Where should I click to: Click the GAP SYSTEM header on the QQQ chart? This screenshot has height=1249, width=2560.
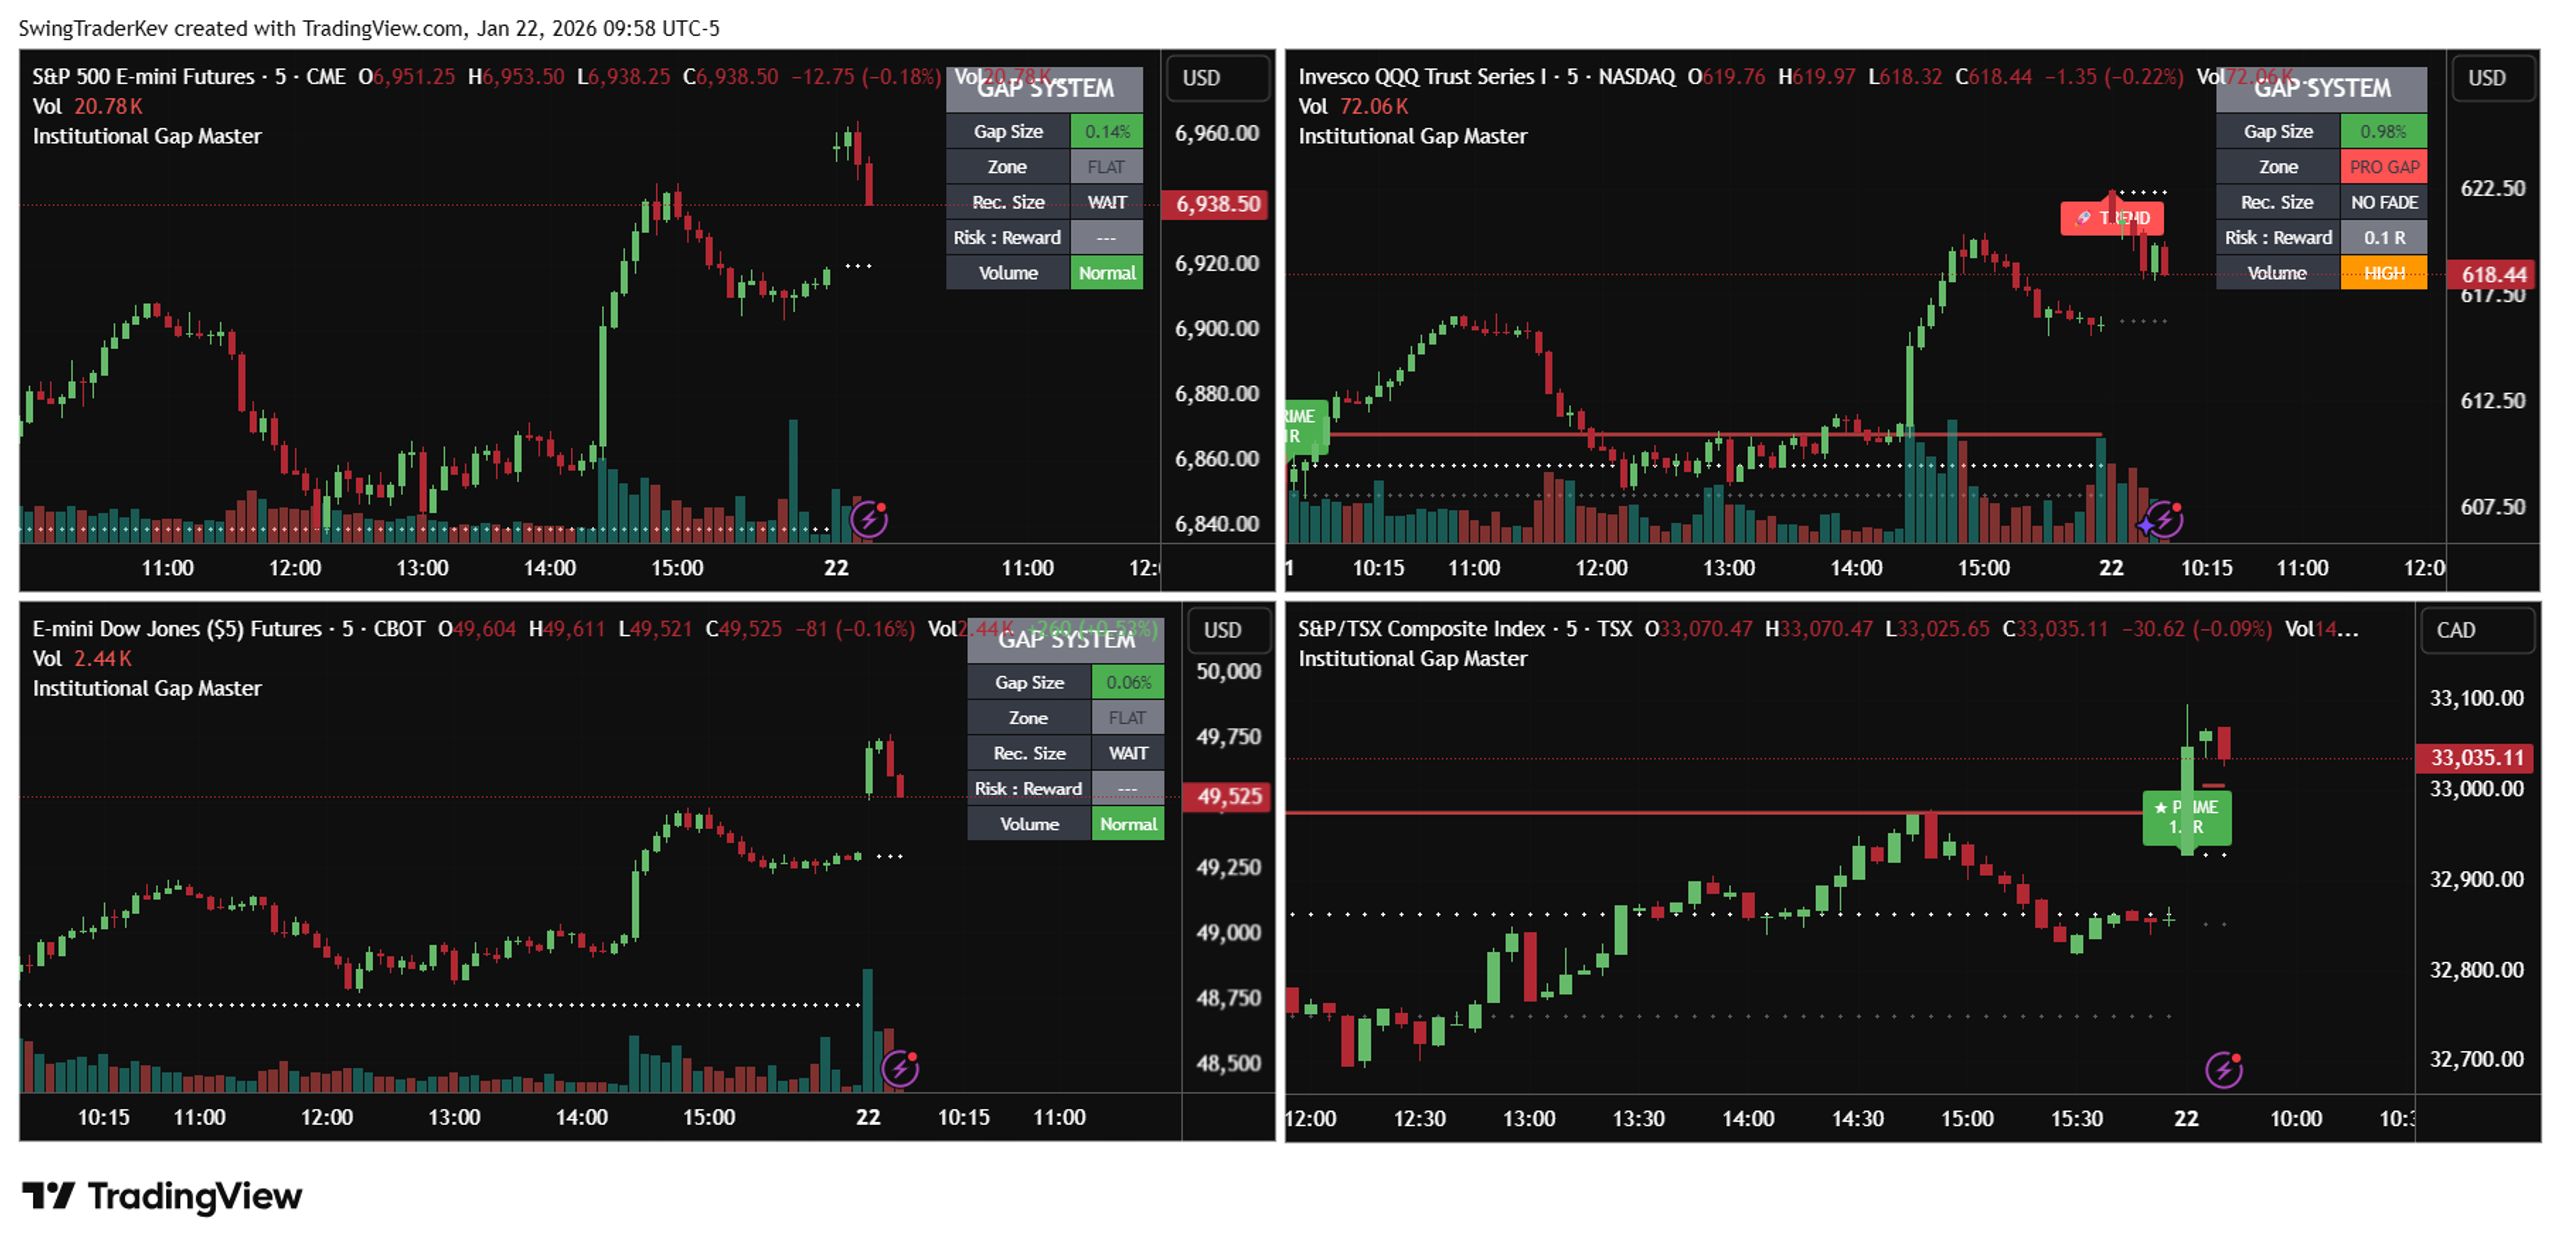[2322, 88]
